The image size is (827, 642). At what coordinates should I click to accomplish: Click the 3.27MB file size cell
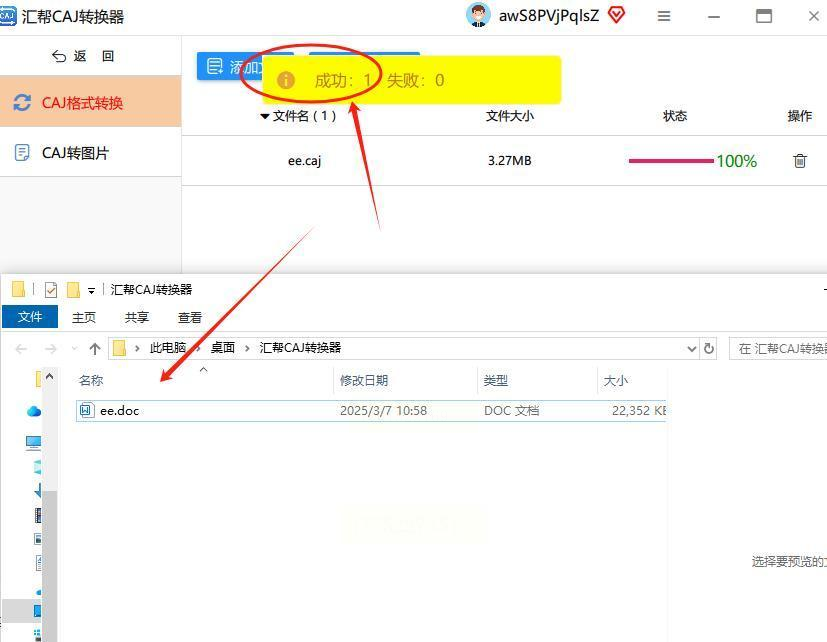[509, 160]
